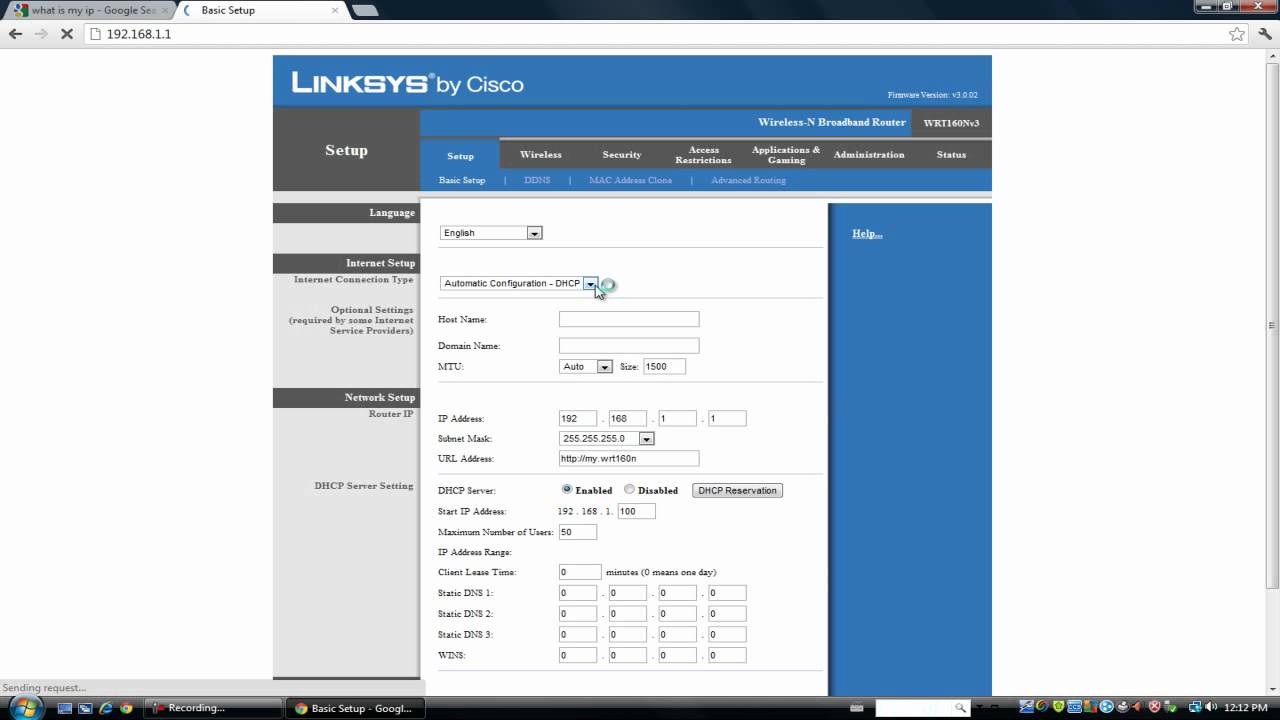Go to MAC Address Clone link
This screenshot has width=1280, height=720.
(630, 180)
